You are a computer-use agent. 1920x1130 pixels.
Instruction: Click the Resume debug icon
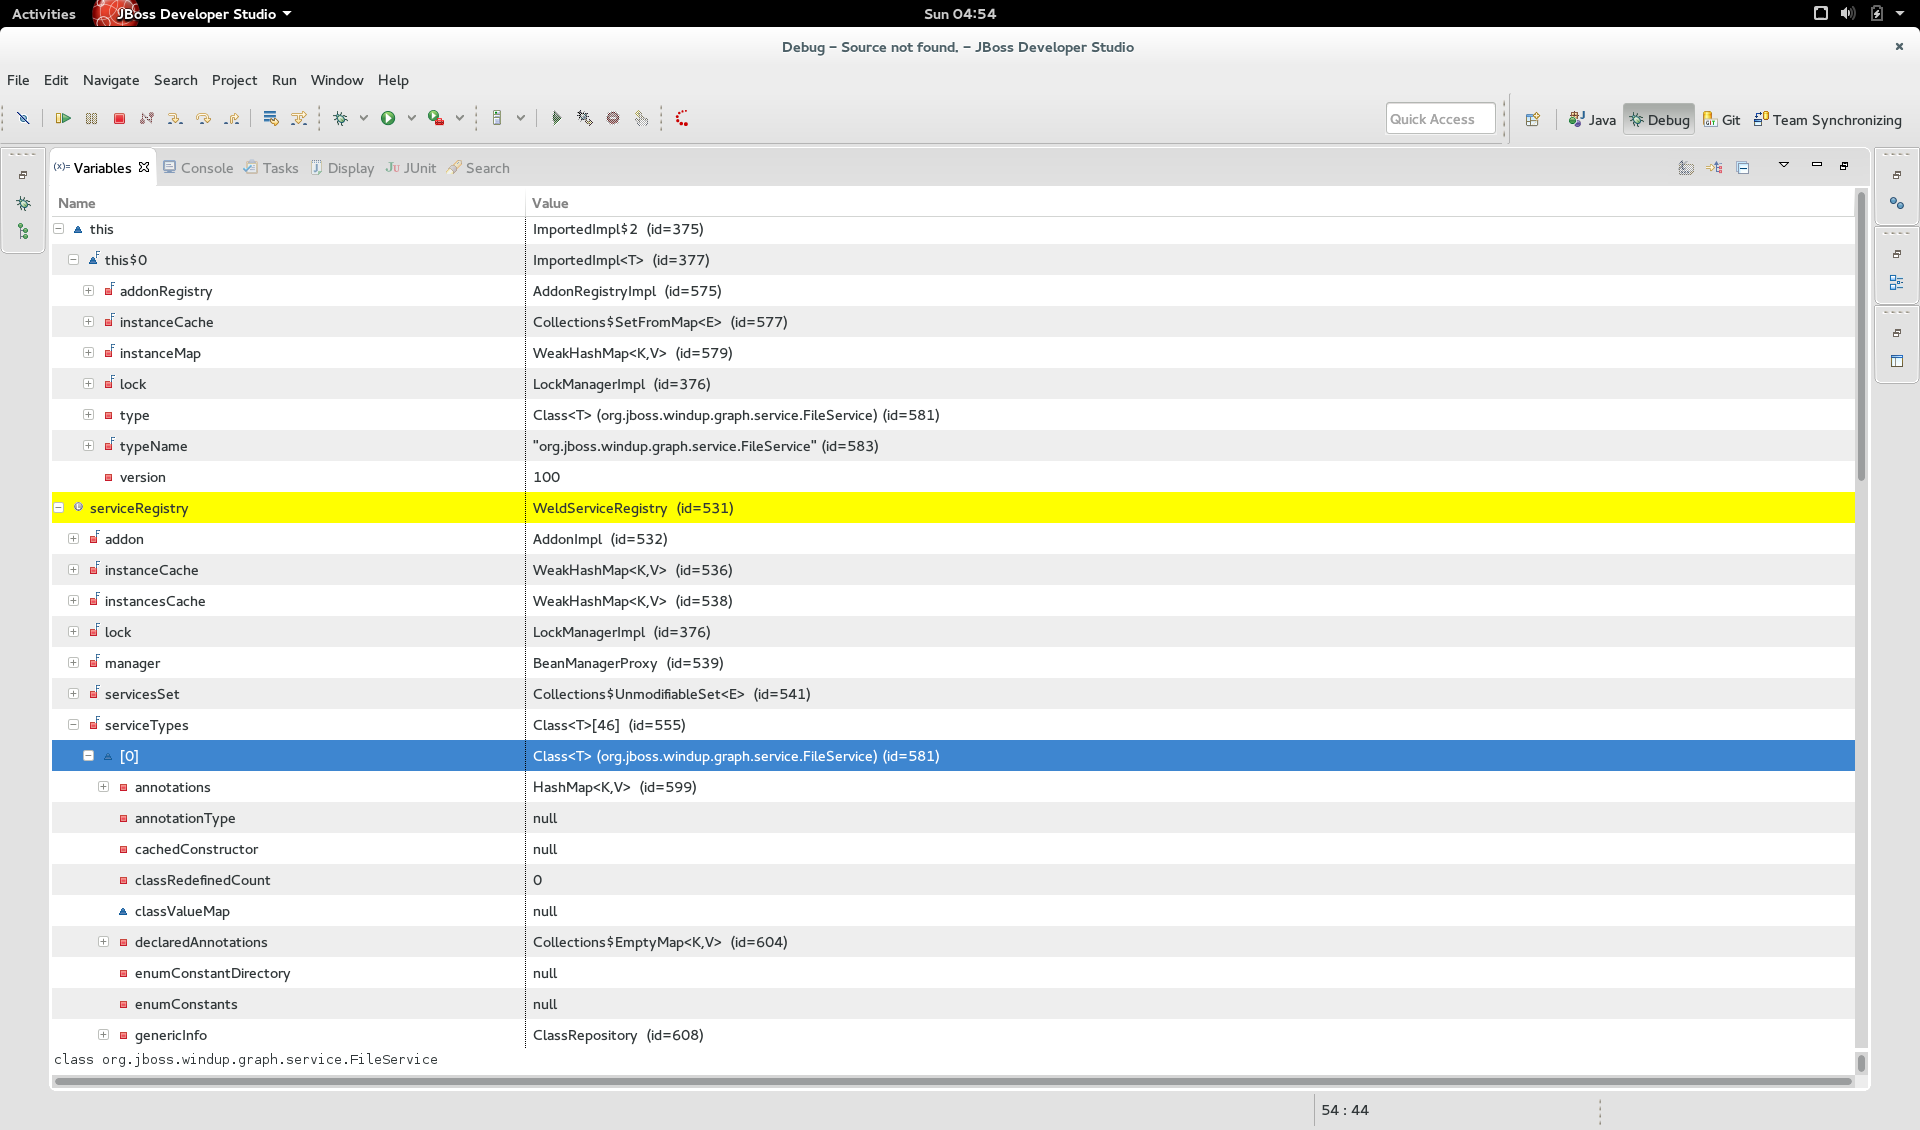pyautogui.click(x=63, y=118)
